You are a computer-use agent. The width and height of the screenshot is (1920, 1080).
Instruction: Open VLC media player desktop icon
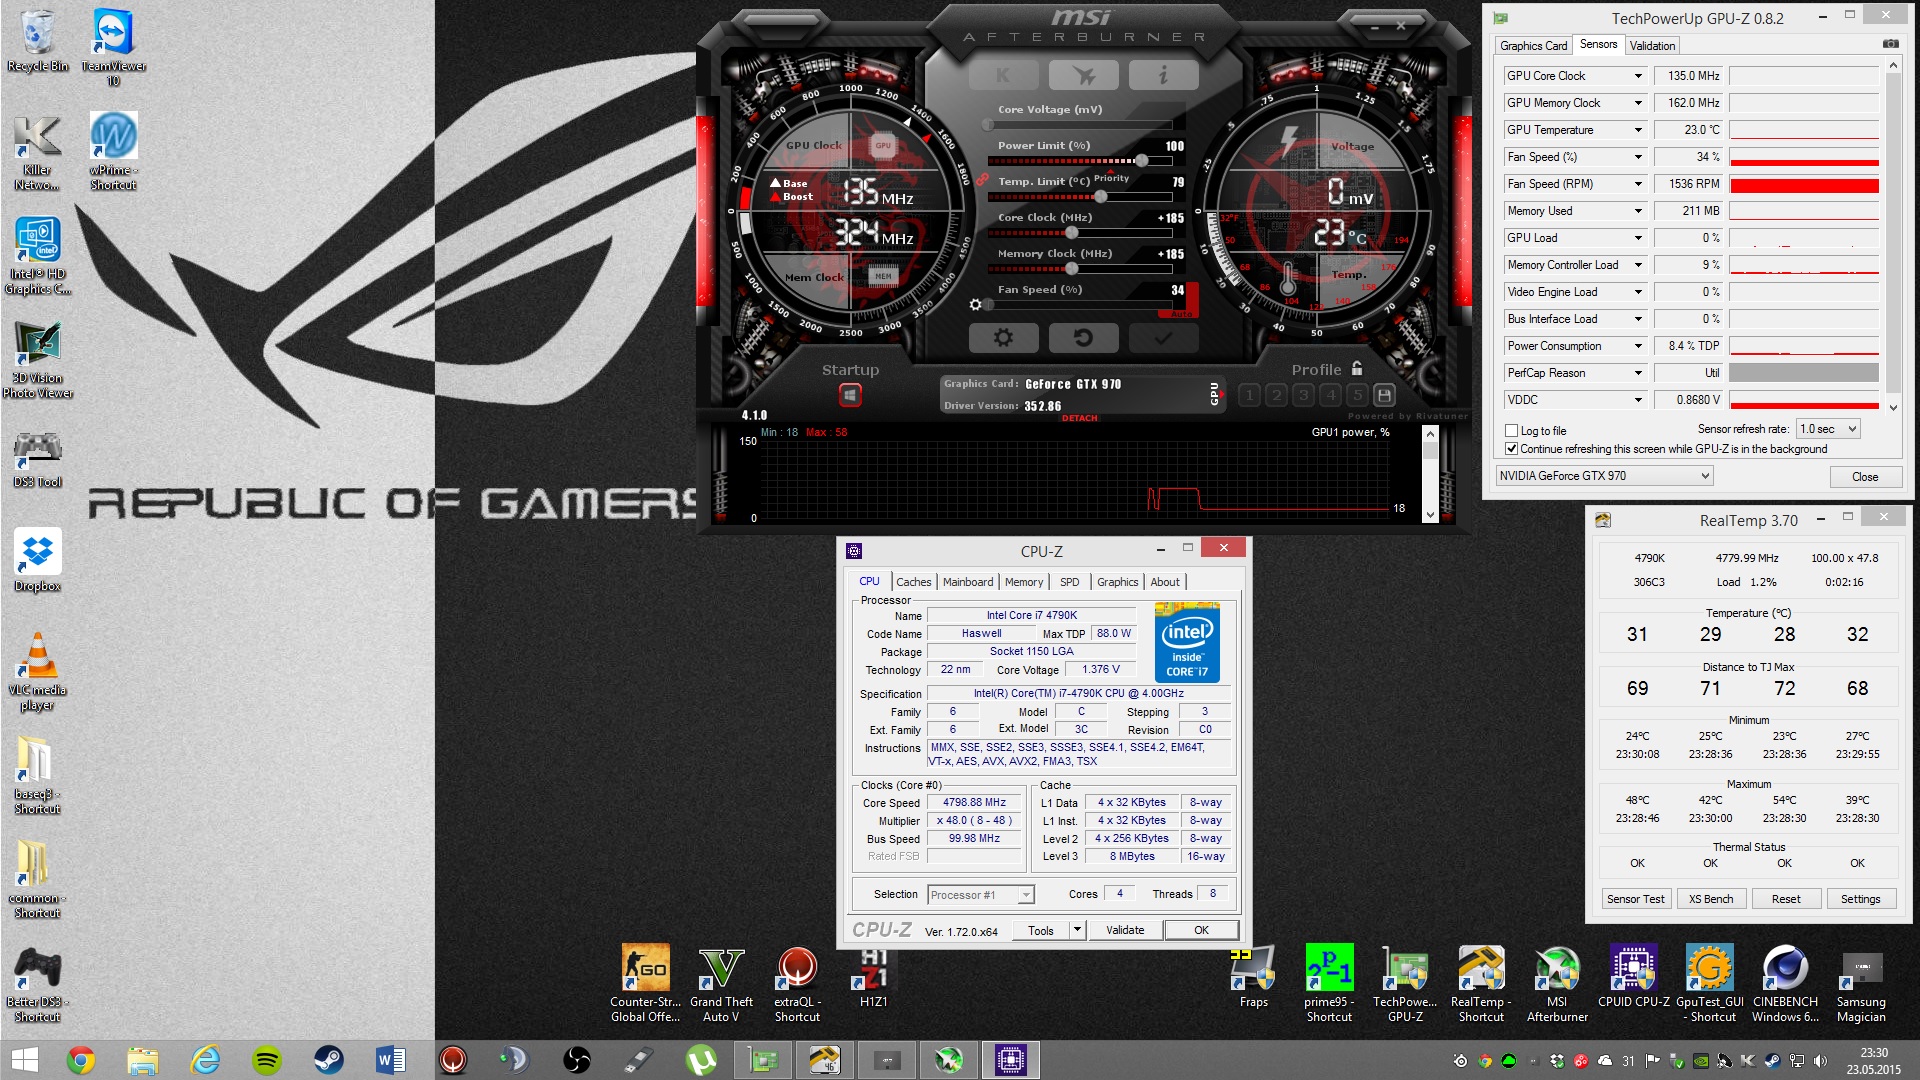pos(38,672)
